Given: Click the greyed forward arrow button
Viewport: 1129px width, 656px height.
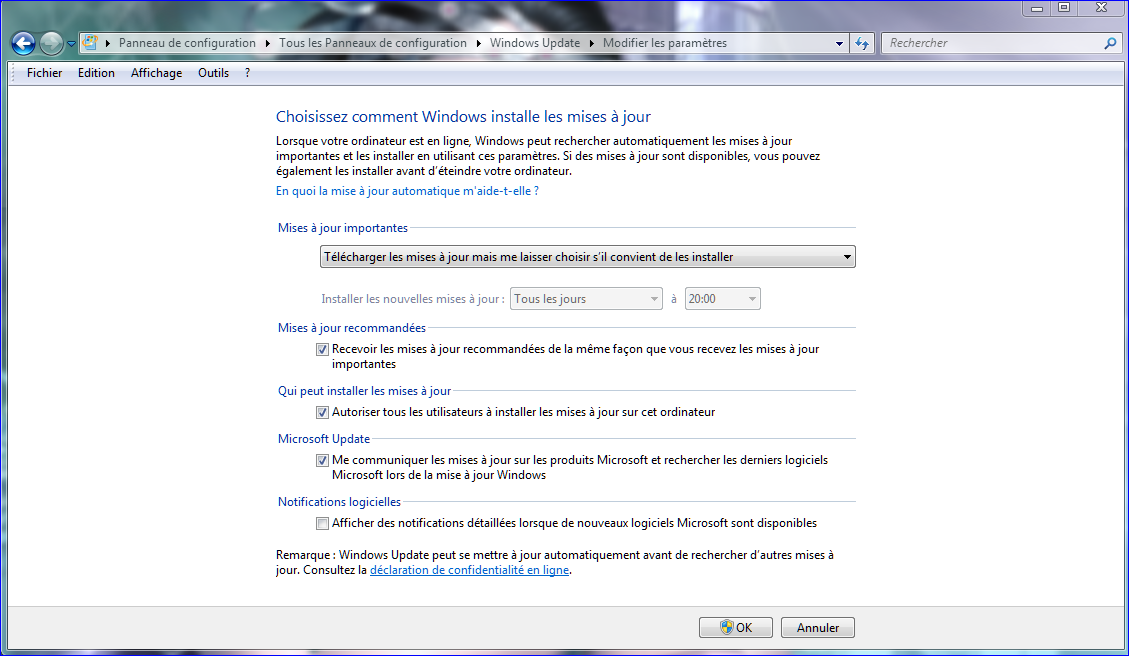Looking at the screenshot, I should pos(51,43).
